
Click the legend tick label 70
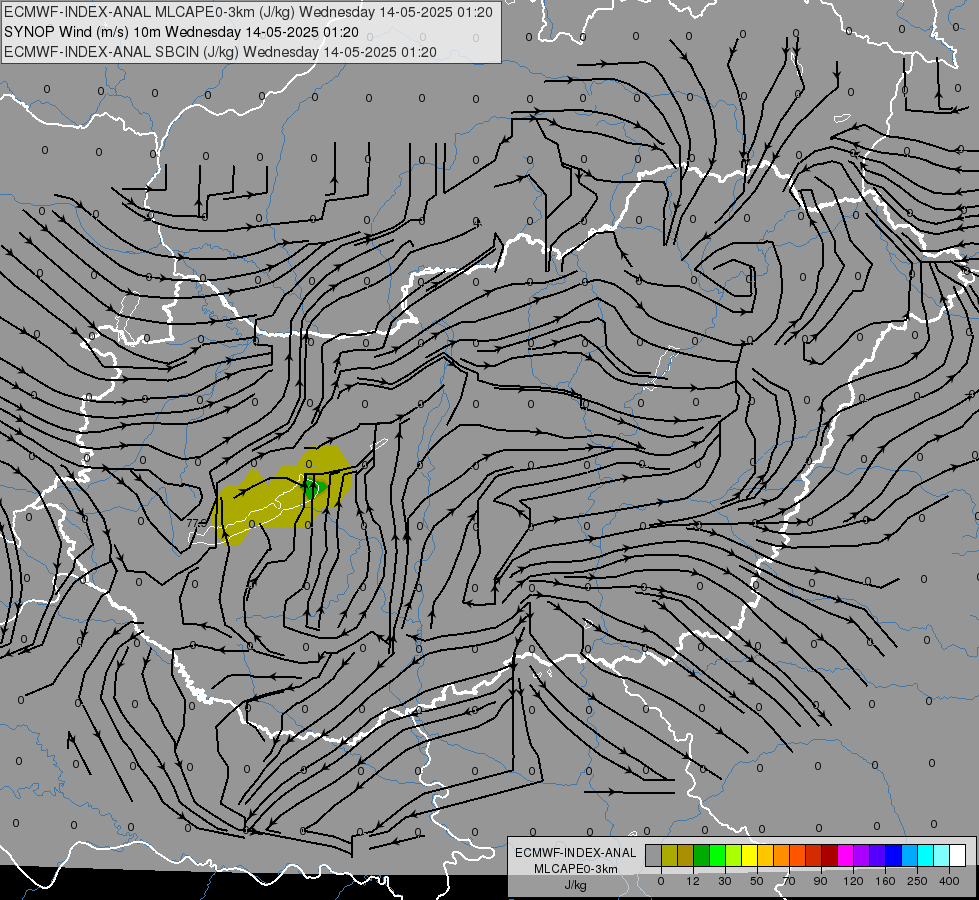click(789, 881)
